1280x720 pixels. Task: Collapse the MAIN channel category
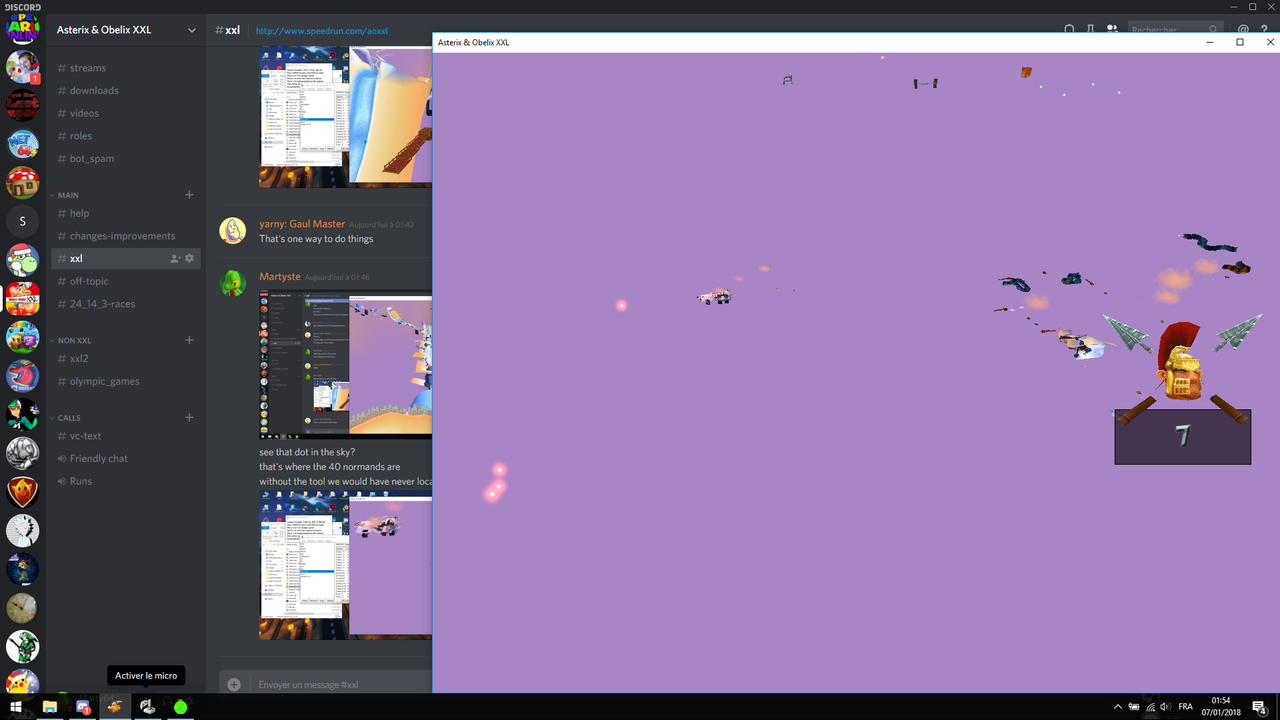68,195
